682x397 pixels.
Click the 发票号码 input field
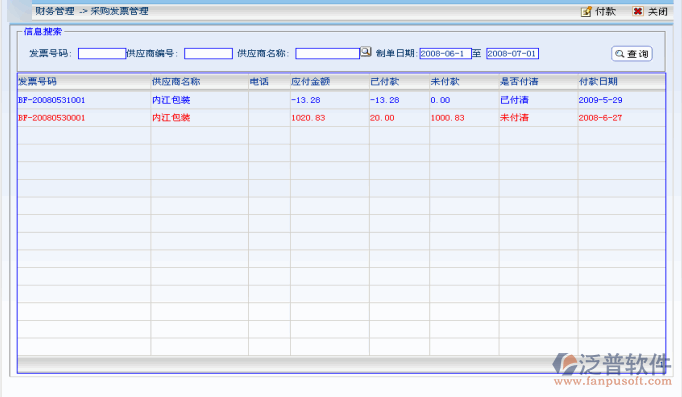(102, 53)
